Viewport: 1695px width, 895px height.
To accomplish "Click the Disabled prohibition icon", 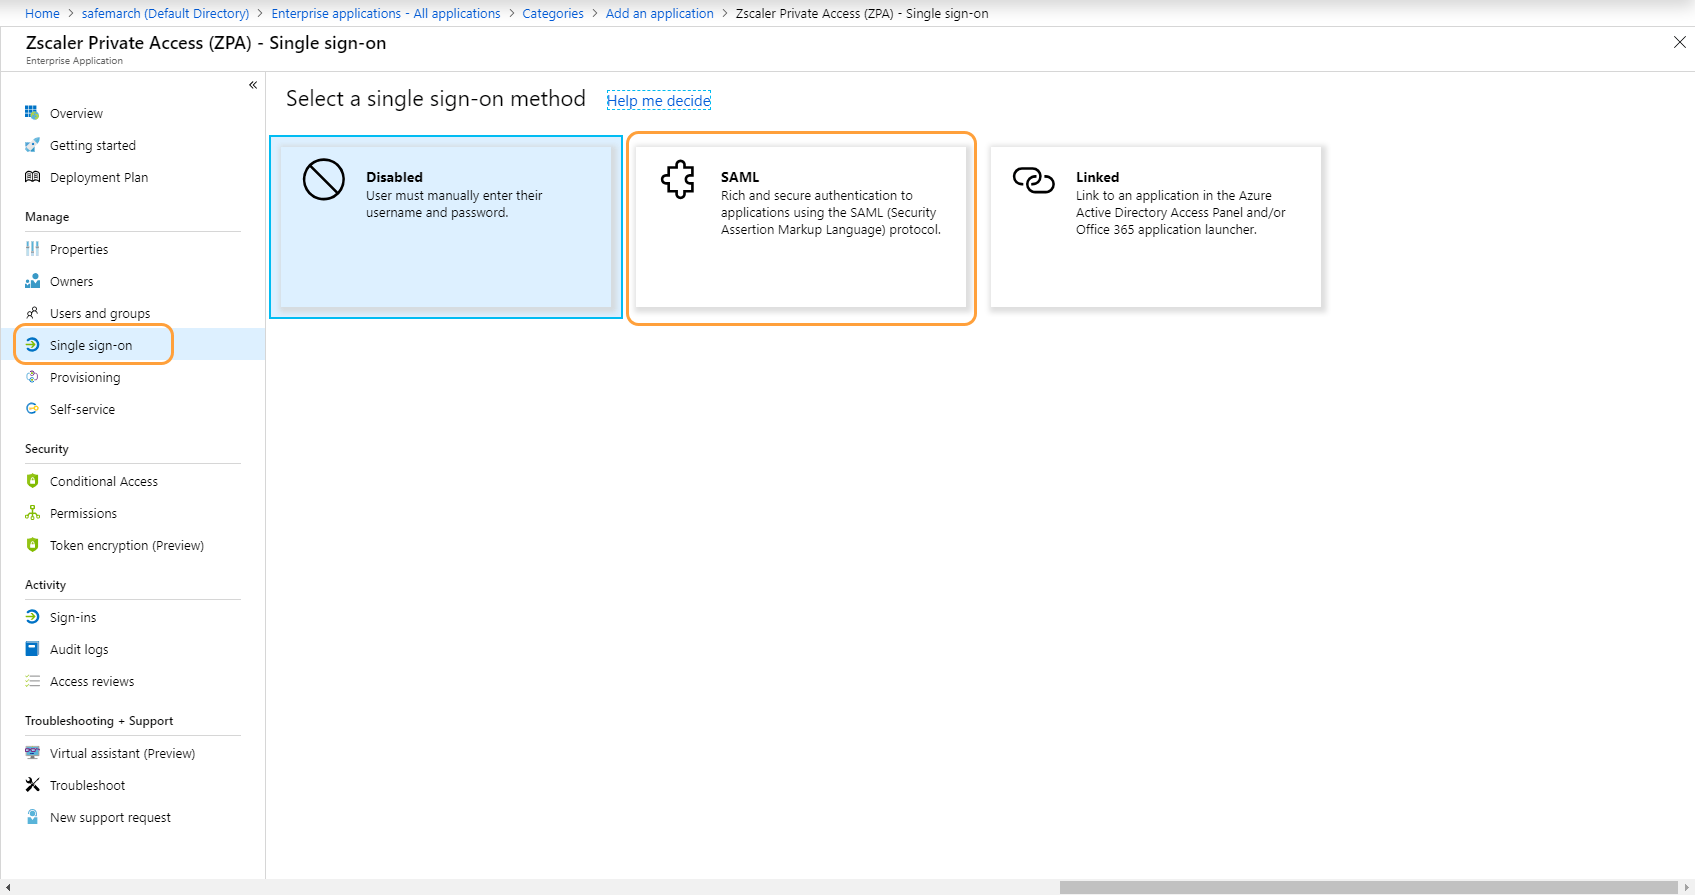I will 324,180.
